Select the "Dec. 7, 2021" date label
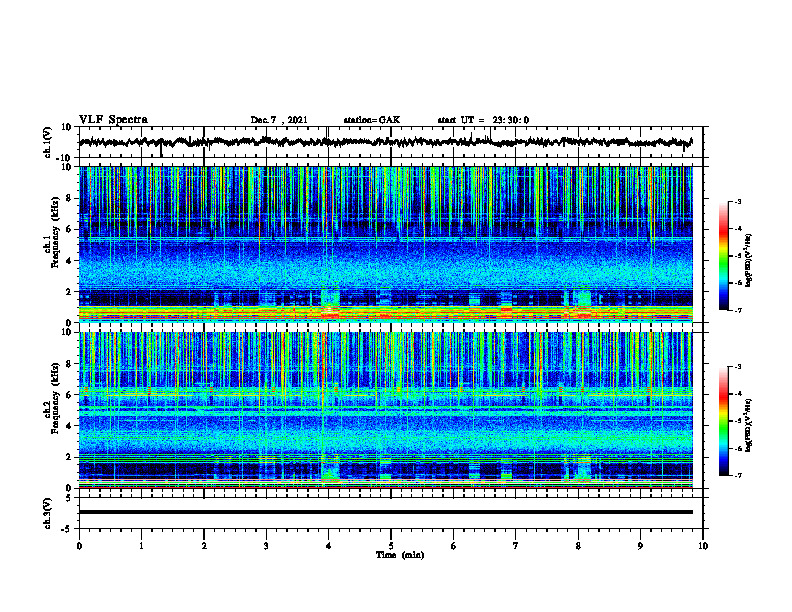 (x=279, y=120)
